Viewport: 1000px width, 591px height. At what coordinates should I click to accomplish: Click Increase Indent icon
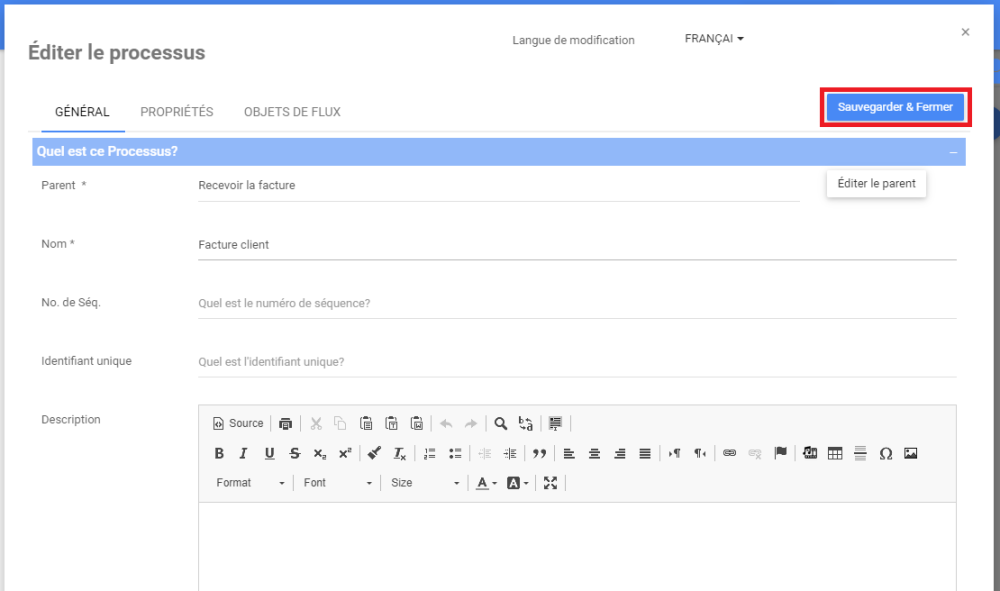point(510,453)
